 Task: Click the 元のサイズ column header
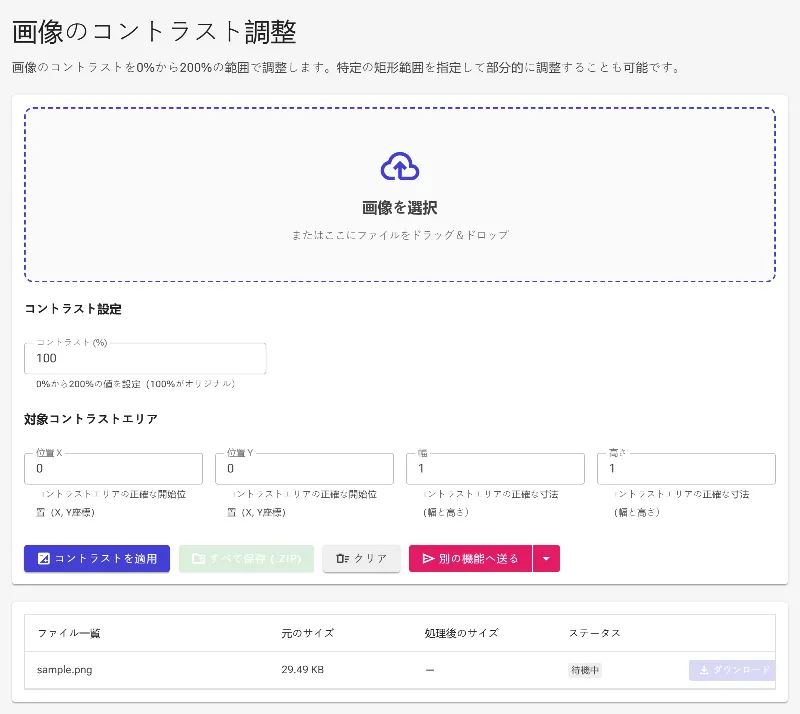(308, 633)
